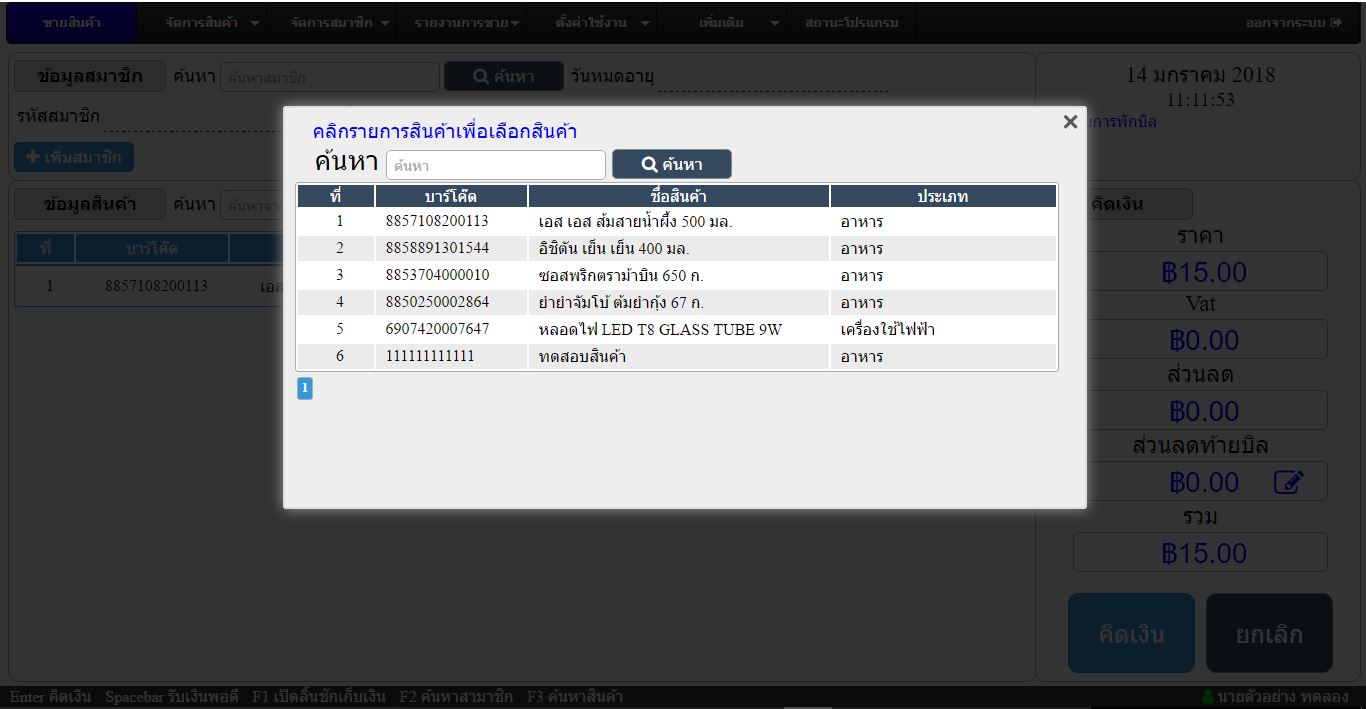Expand the เพิ่มเติม dropdown menu

coord(739,23)
